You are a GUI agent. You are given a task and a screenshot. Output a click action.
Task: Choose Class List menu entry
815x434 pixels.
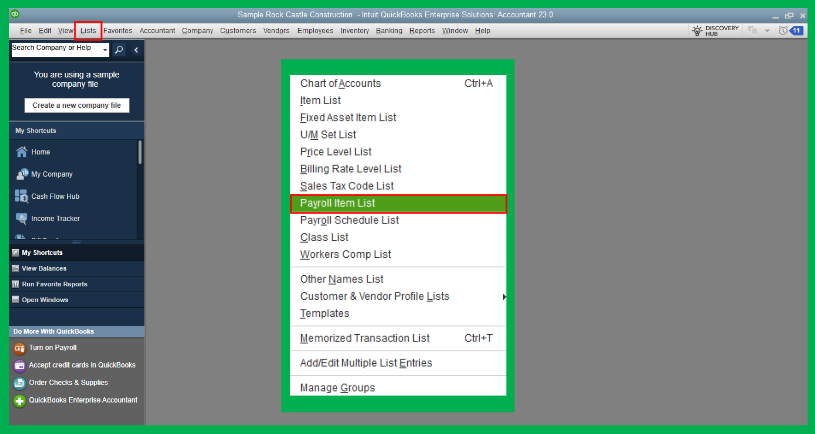coord(398,238)
